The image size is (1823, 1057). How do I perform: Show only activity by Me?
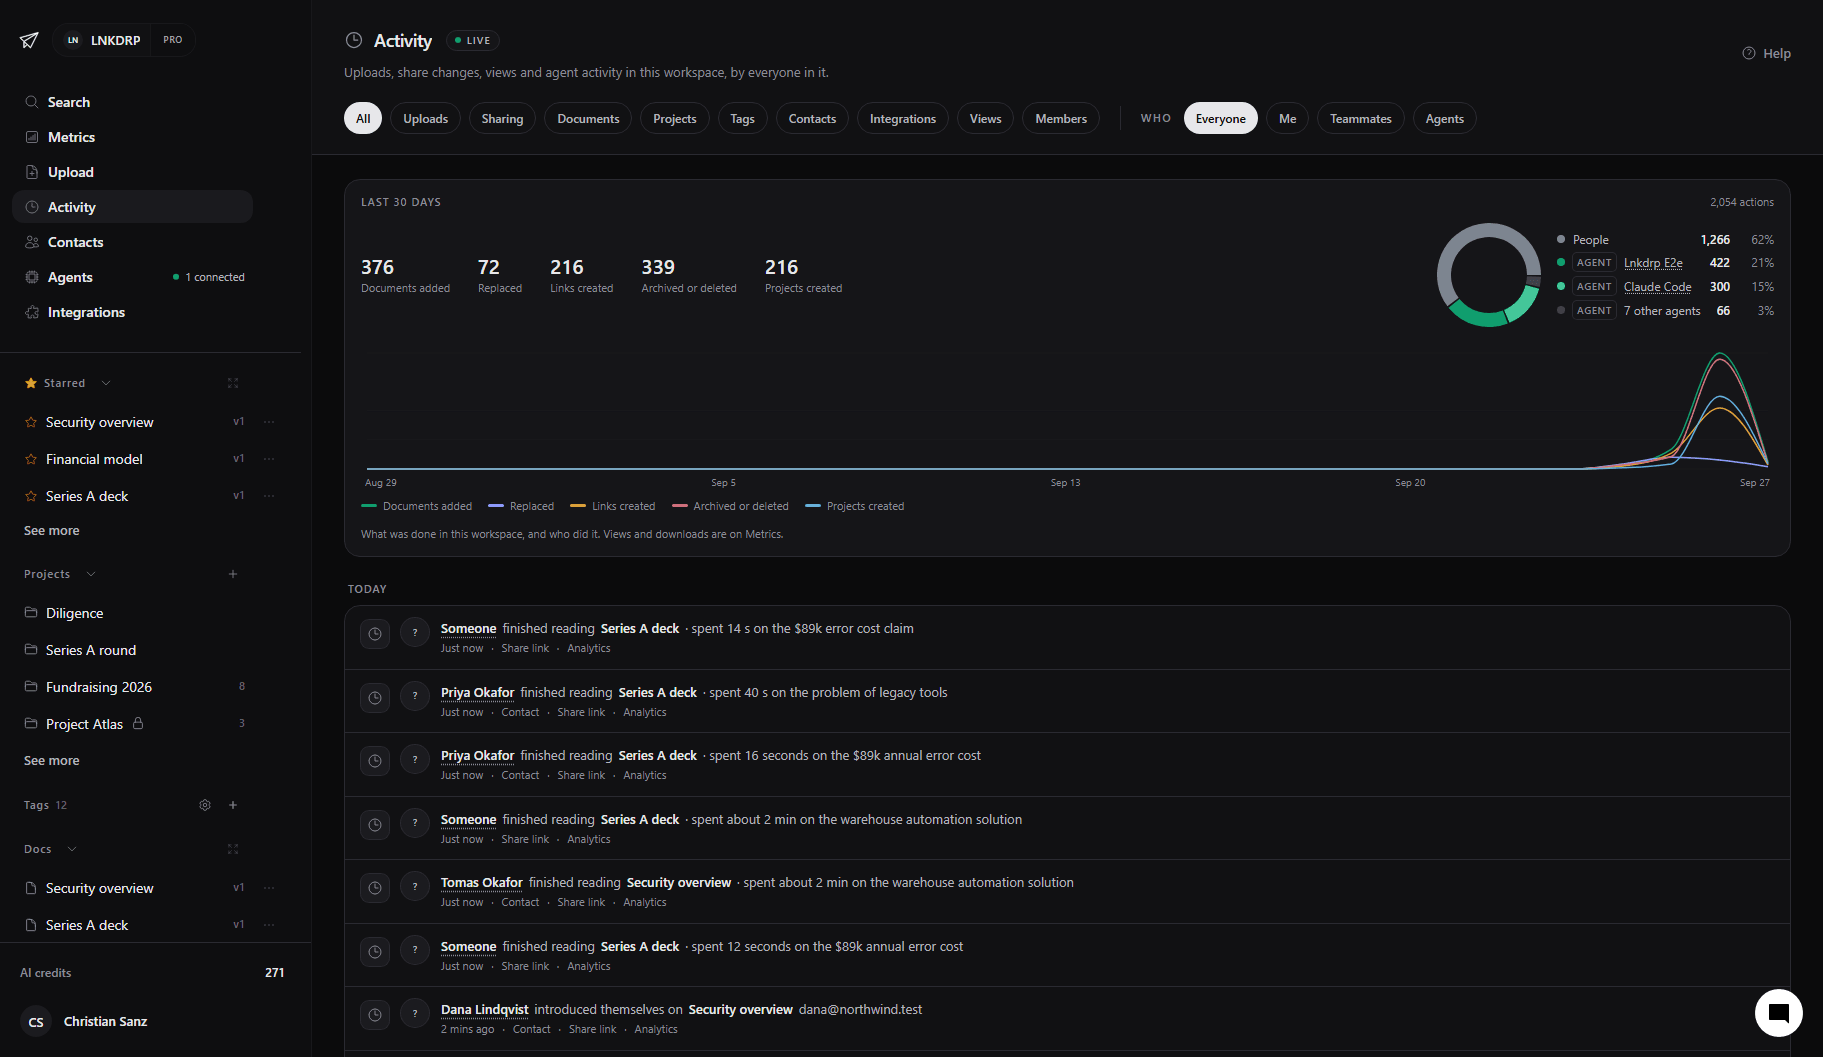click(1288, 118)
